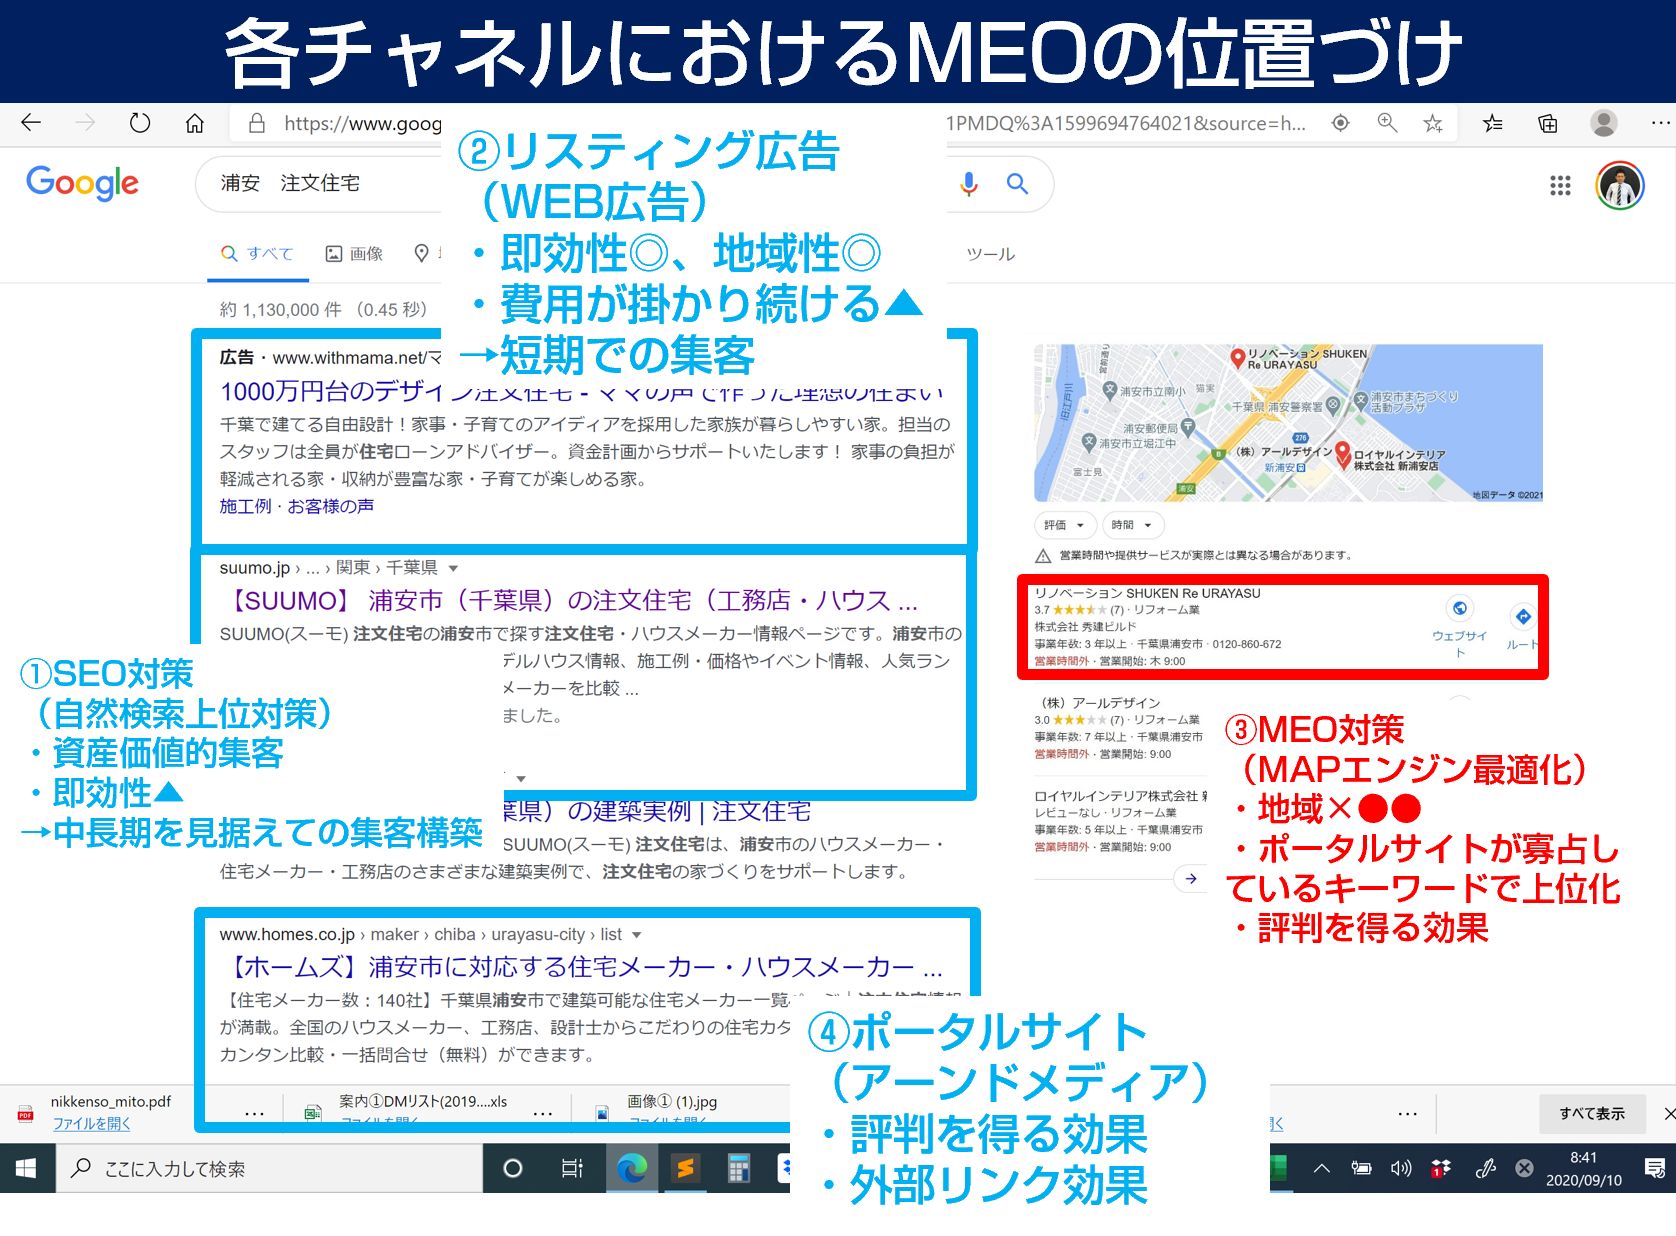
Task: Open Calculator from the taskbar
Action: click(x=738, y=1168)
